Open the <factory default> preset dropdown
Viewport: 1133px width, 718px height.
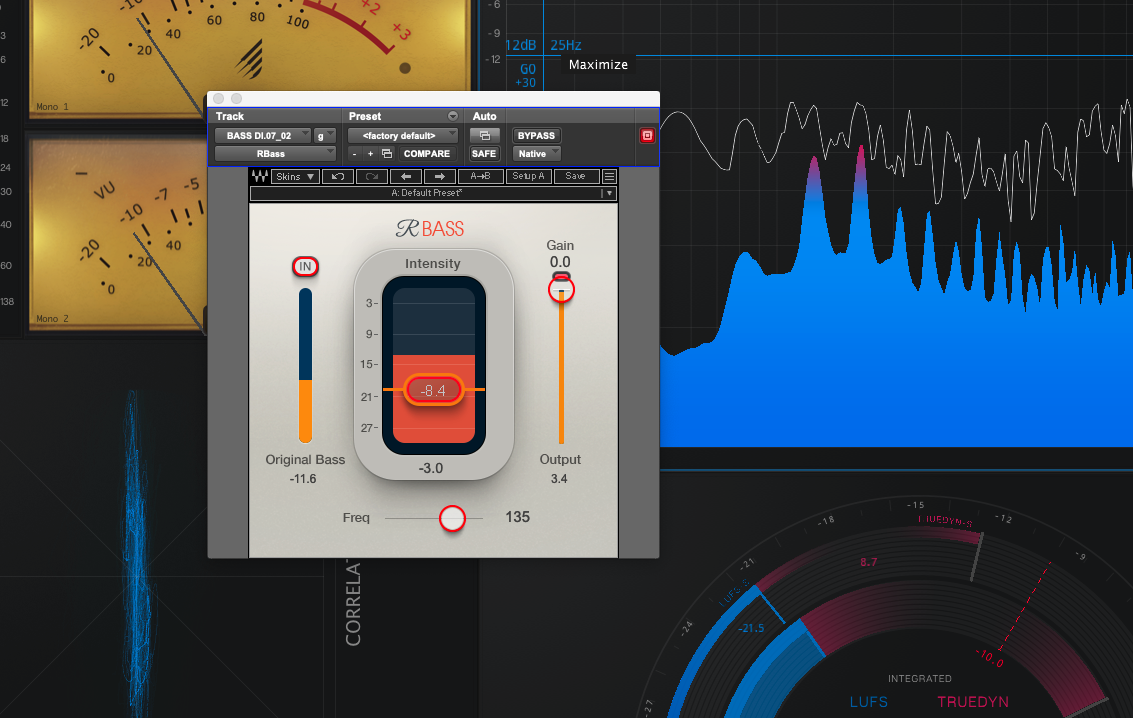pyautogui.click(x=403, y=134)
